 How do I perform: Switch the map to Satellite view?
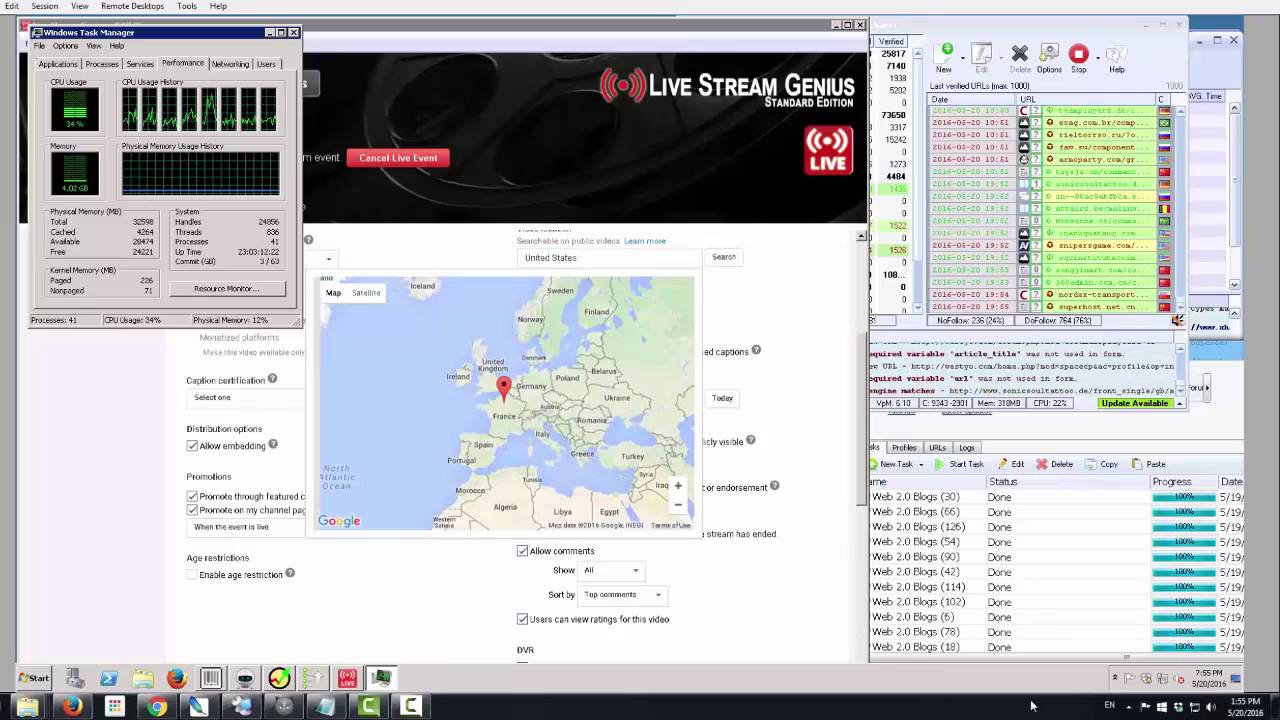(x=366, y=293)
